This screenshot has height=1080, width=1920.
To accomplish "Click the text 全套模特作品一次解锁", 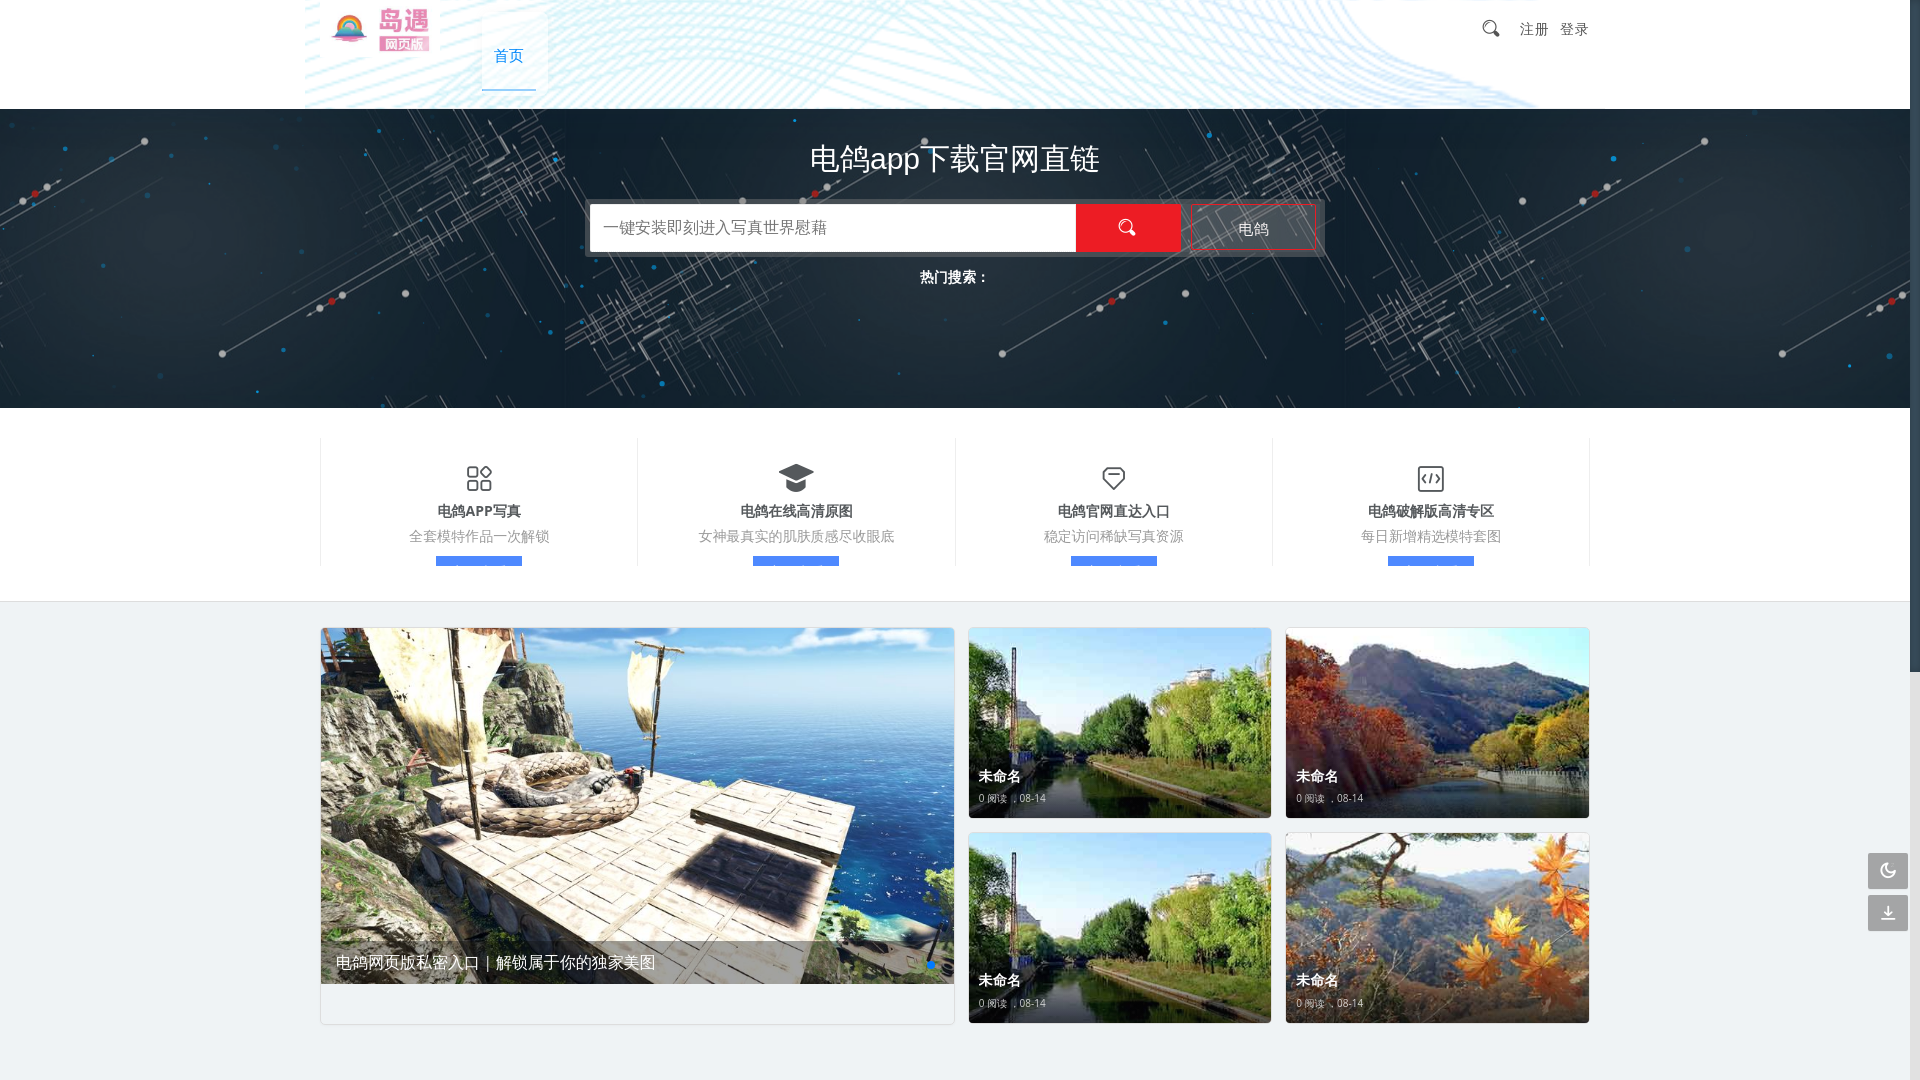I will 479,536.
